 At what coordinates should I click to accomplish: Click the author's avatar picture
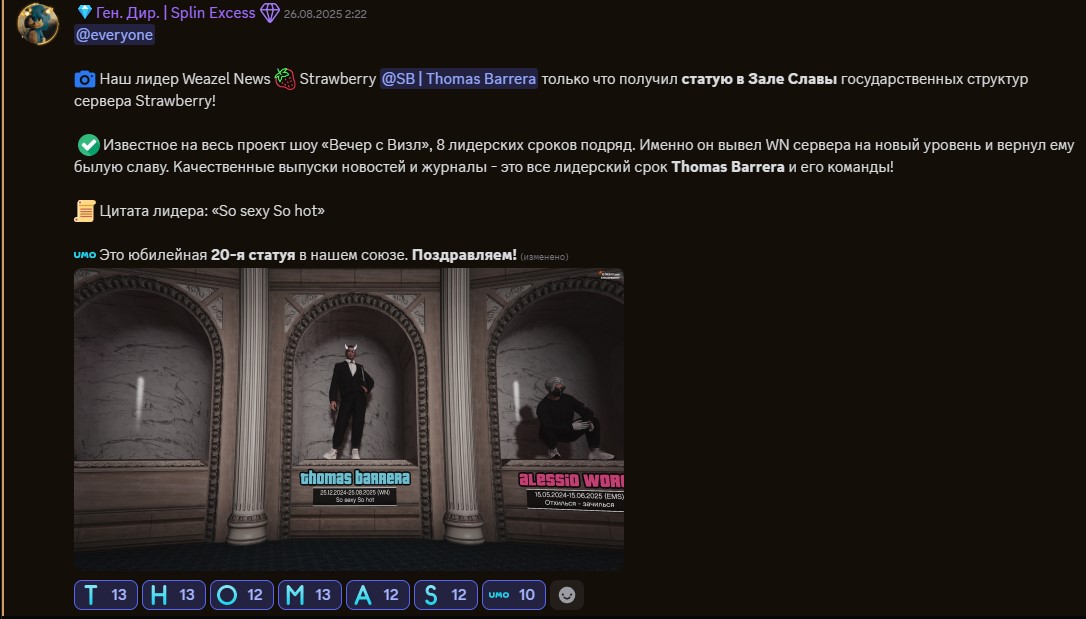click(x=36, y=26)
